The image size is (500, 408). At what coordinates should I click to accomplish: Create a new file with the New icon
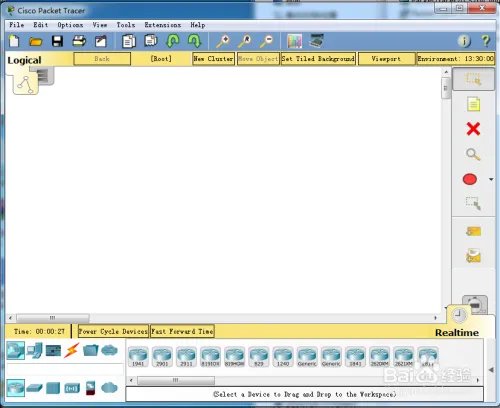[x=14, y=41]
